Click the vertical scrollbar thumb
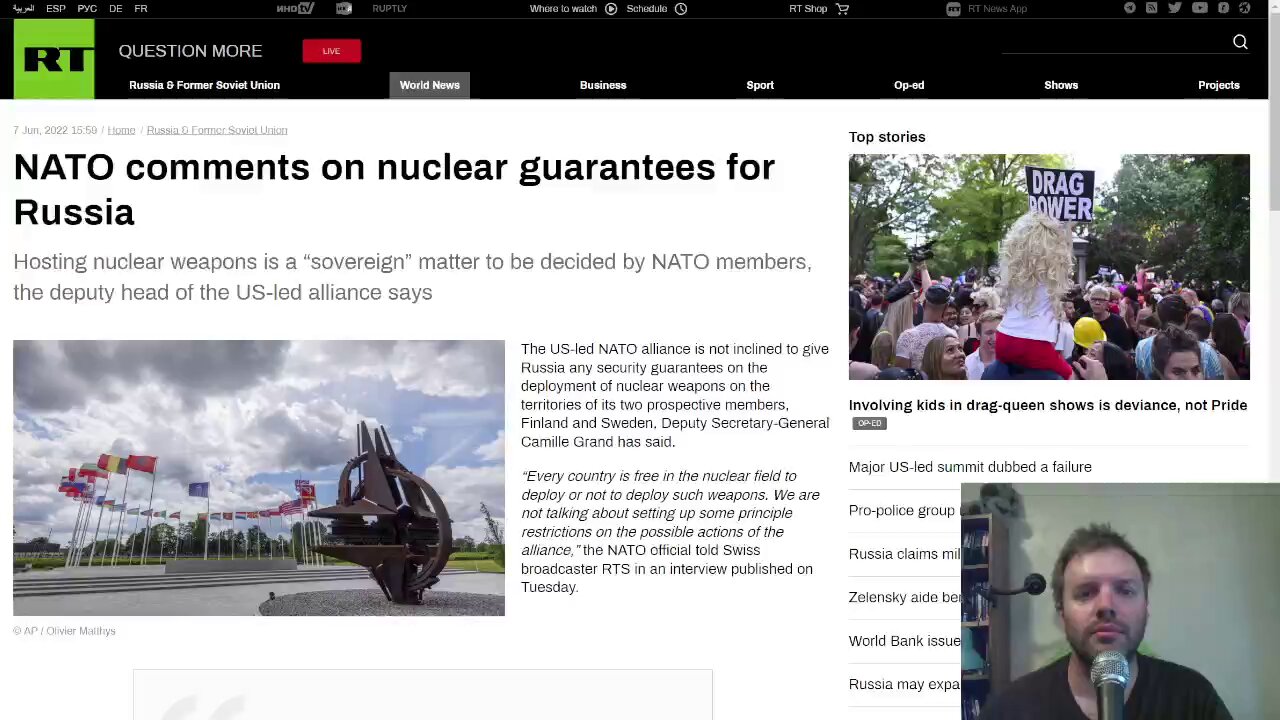This screenshot has height=720, width=1280. tap(1274, 112)
